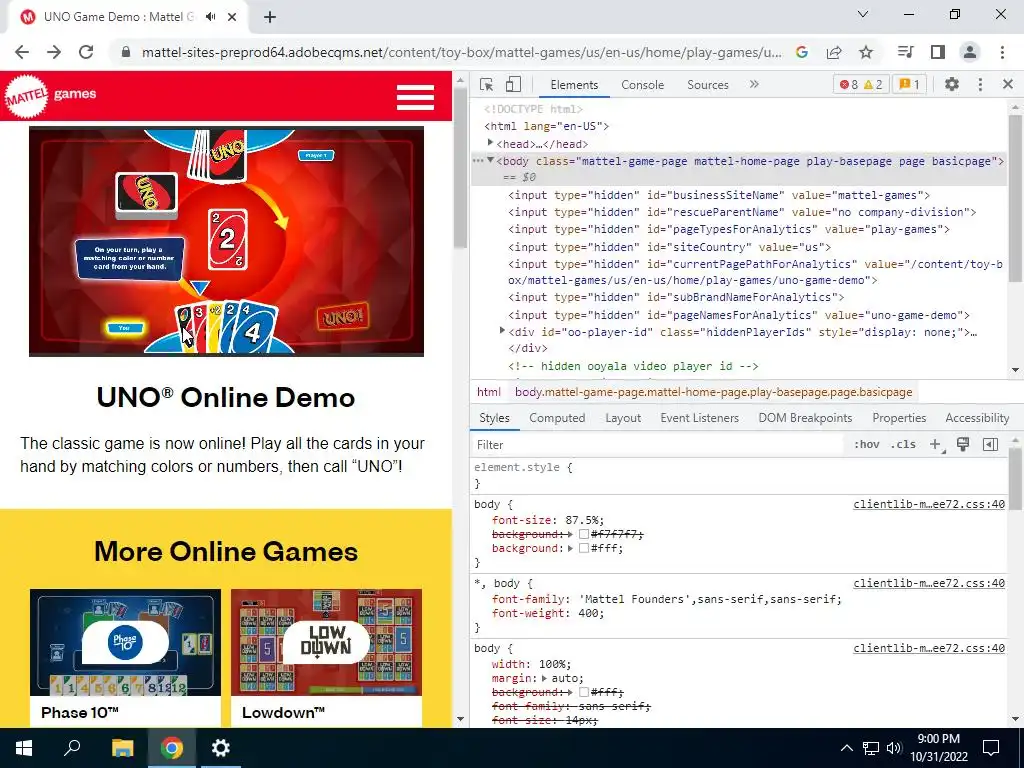Viewport: 1024px width, 768px height.
Task: Click the #fff background color swatch
Action: (x=584, y=549)
